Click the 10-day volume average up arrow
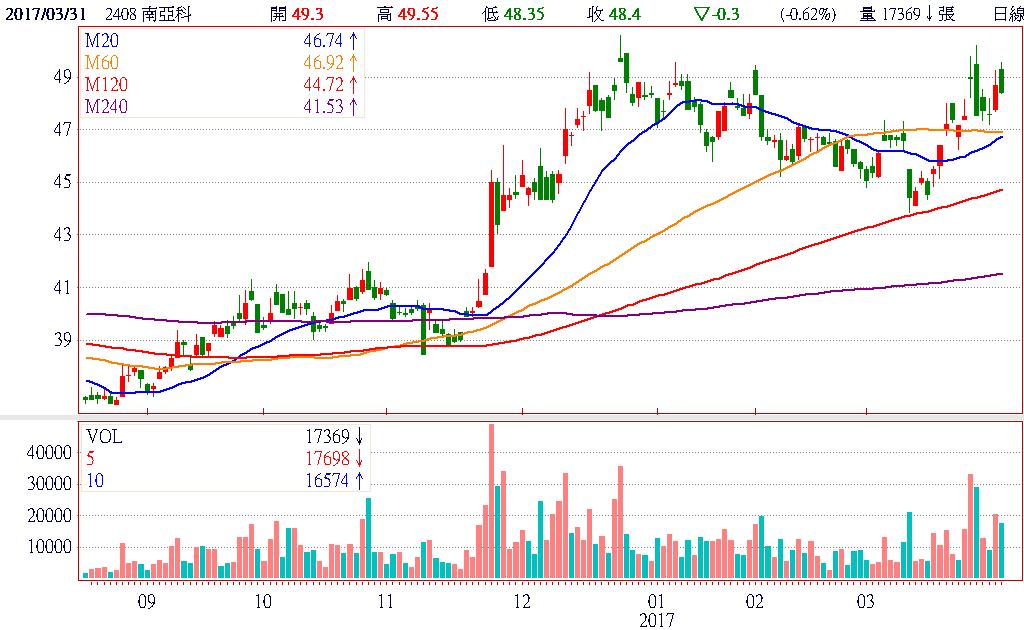This screenshot has height=630, width=1024. 357,481
